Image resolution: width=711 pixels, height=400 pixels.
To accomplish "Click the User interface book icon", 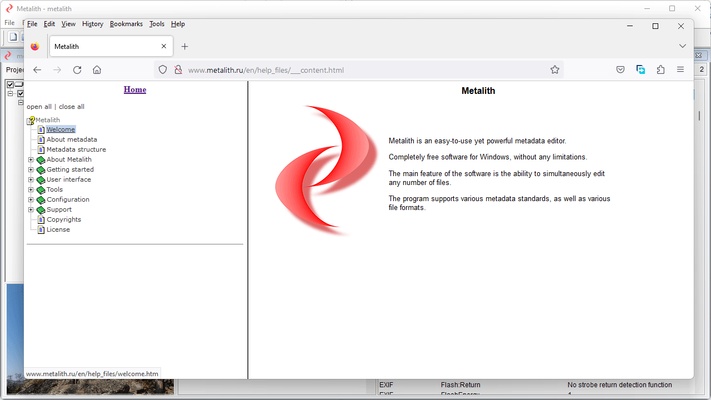I will click(41, 180).
